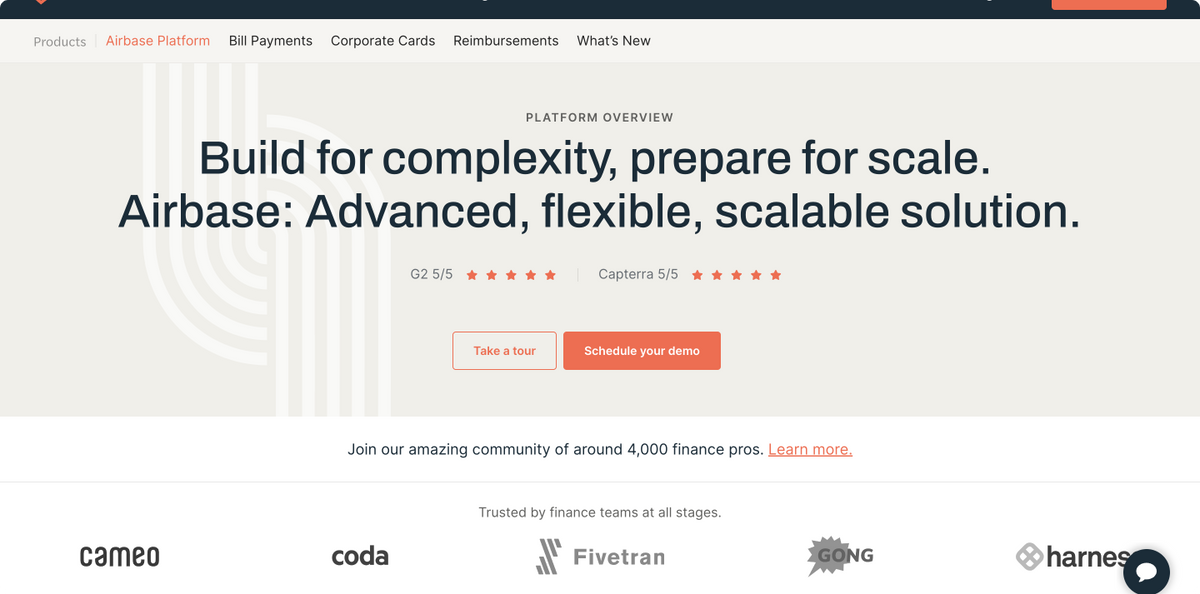1200x594 pixels.
Task: Open What's New
Action: (614, 41)
